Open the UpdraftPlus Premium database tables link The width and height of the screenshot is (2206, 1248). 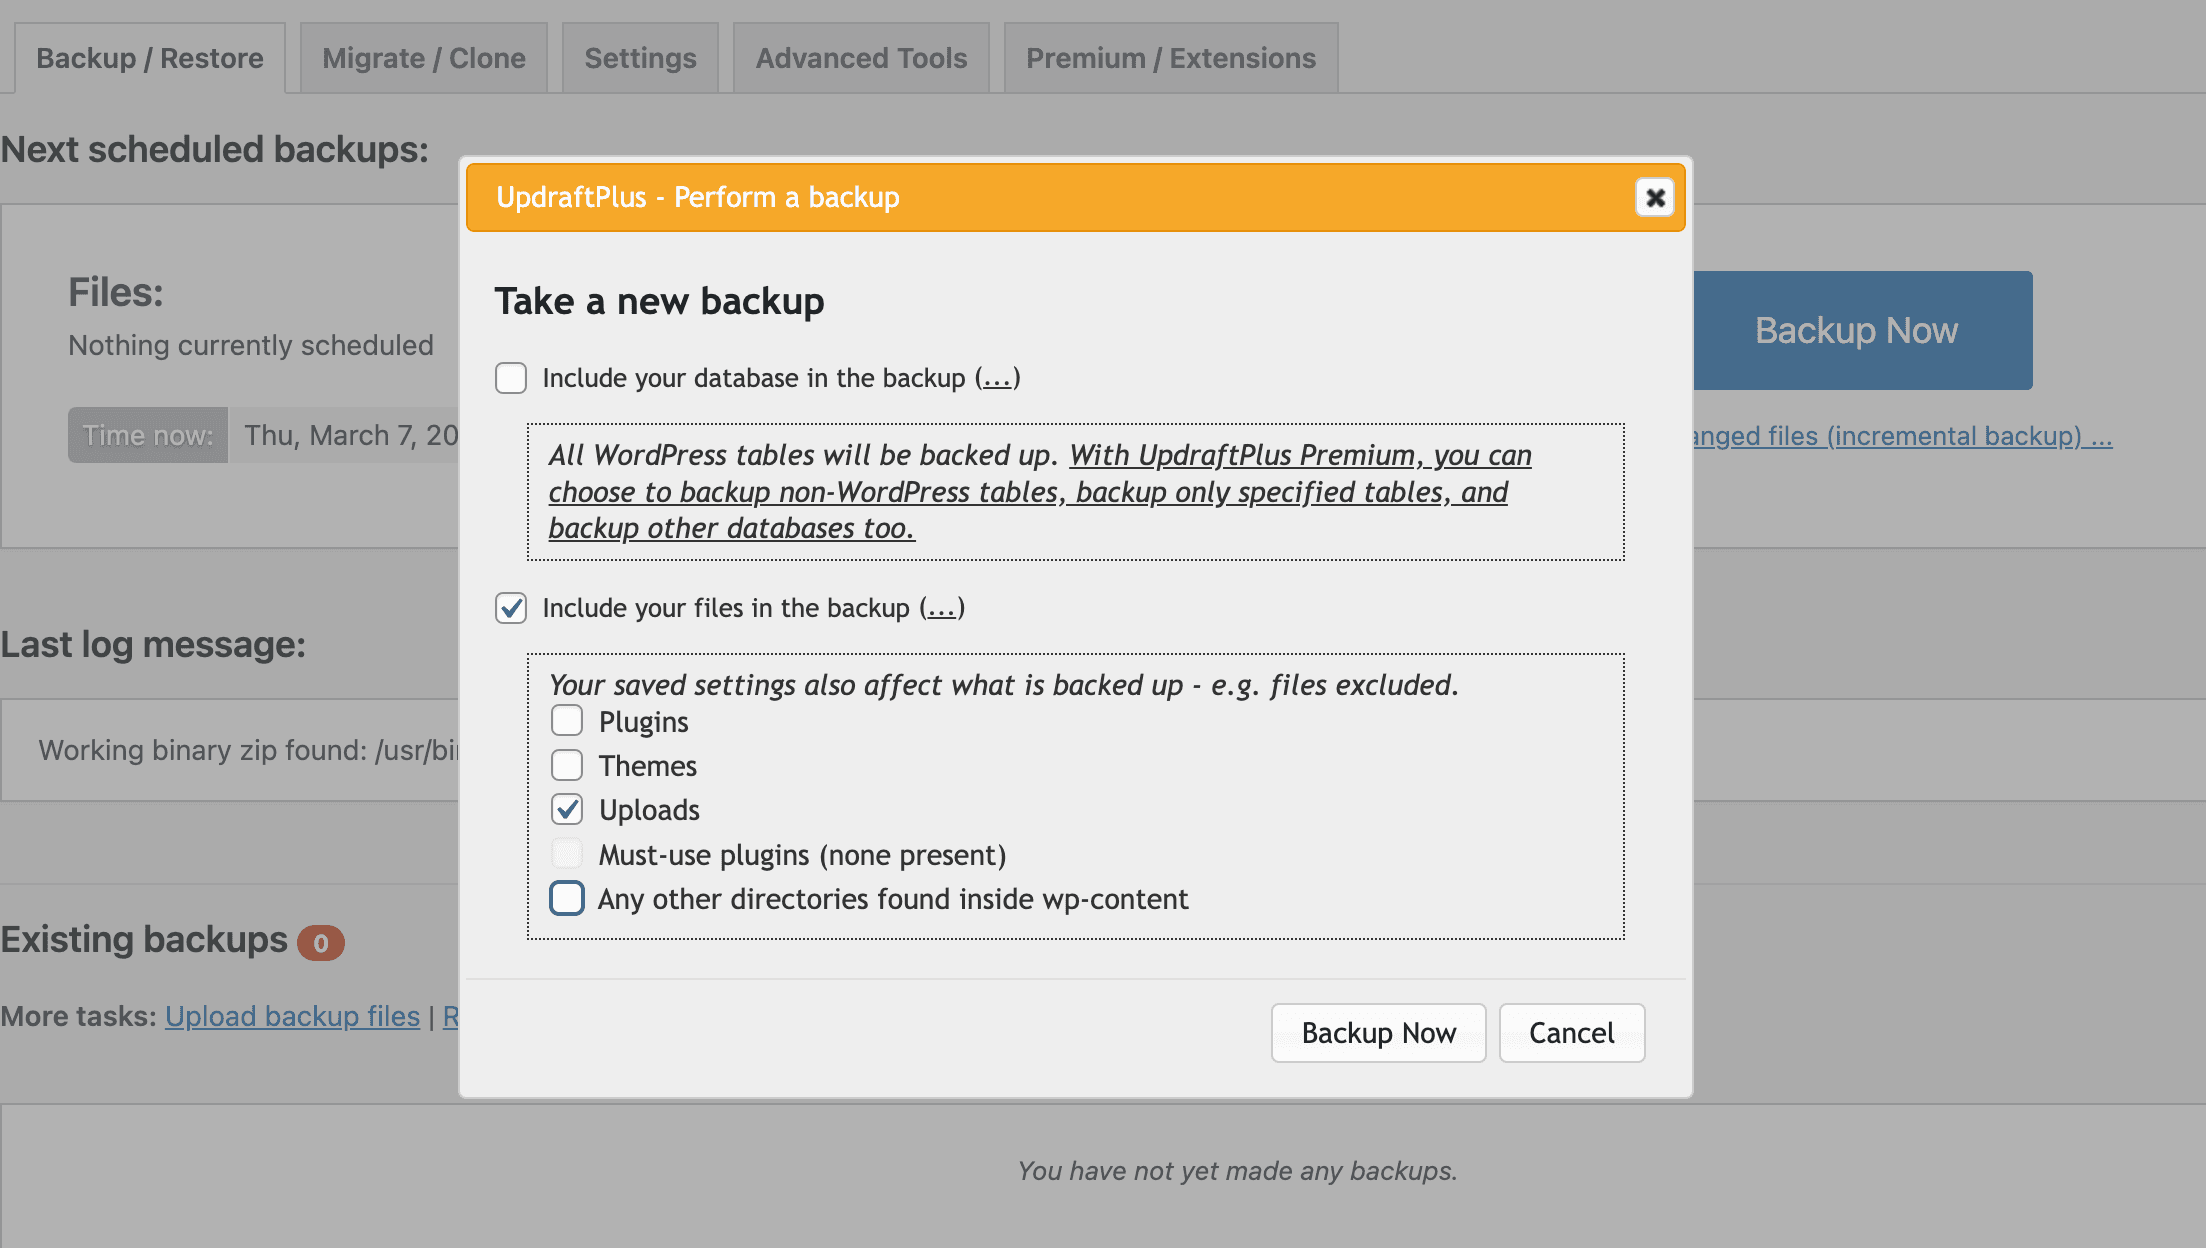pos(1040,492)
